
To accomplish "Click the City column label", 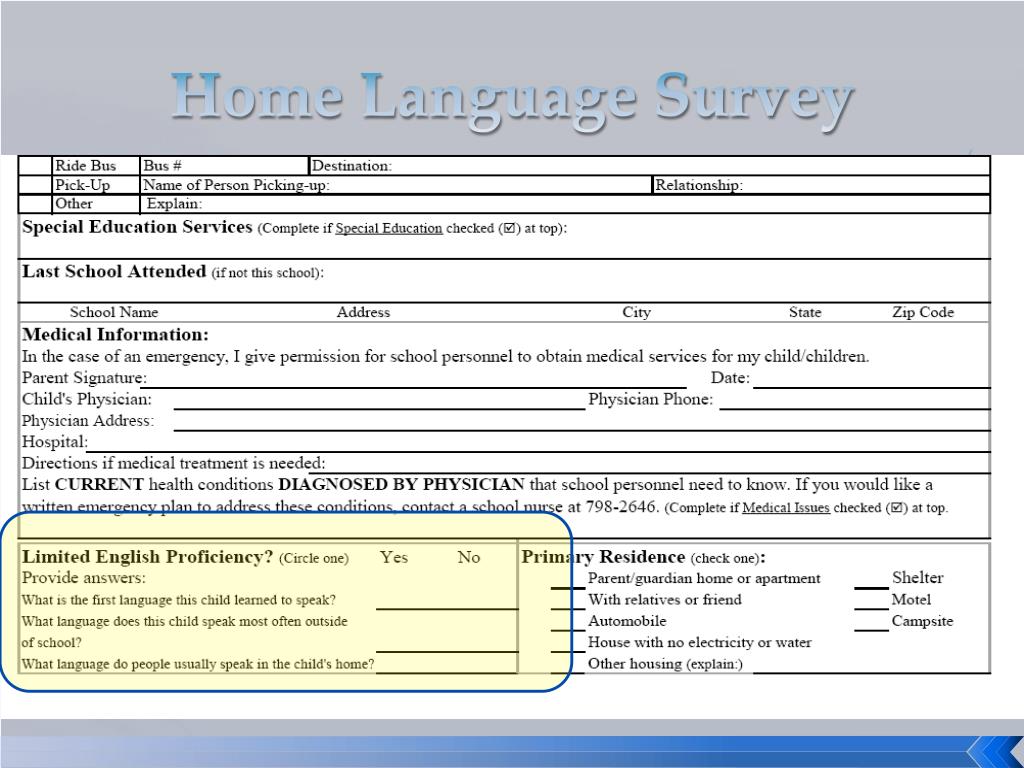I will 636,312.
